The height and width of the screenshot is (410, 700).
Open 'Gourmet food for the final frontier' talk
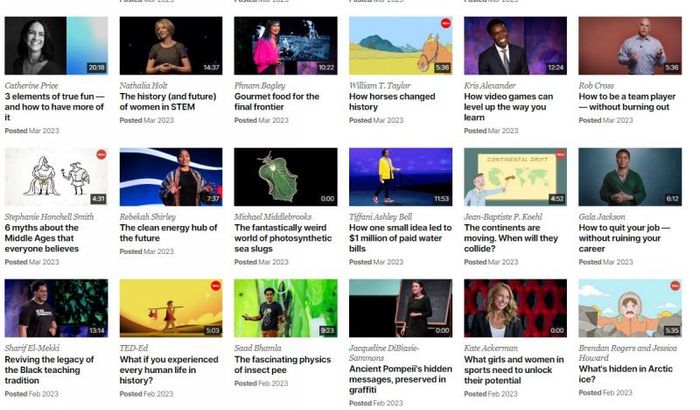(277, 102)
